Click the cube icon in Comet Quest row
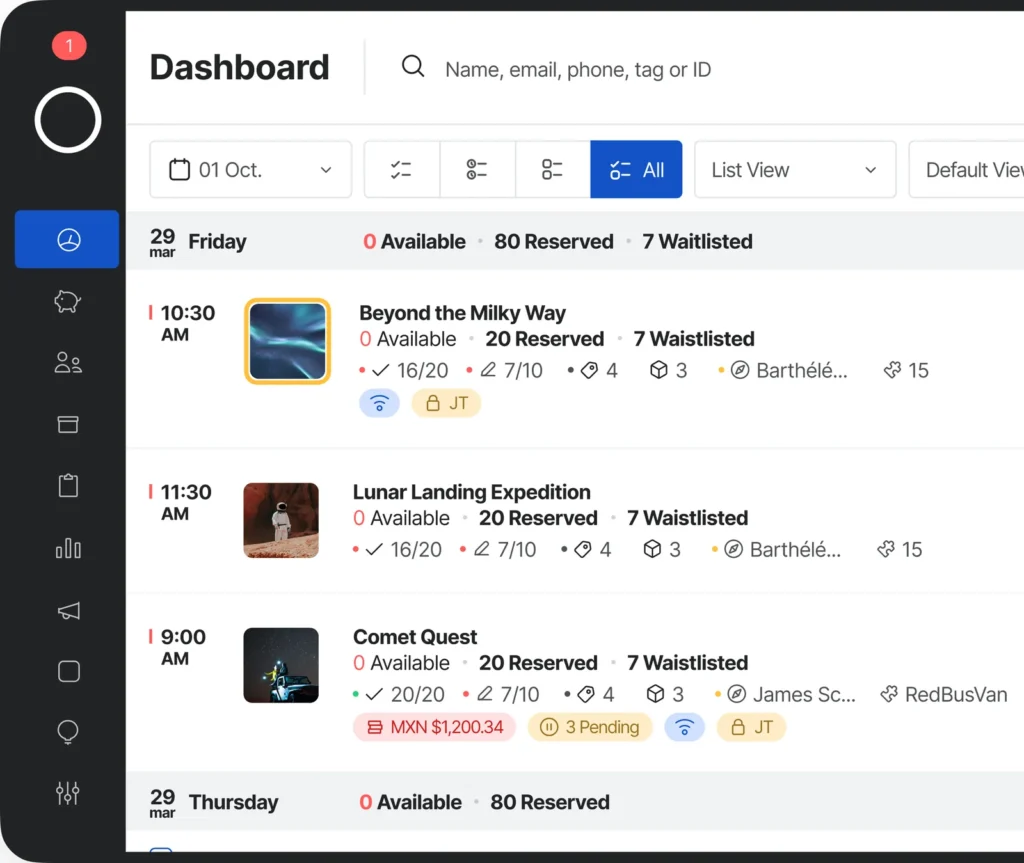 [655, 694]
